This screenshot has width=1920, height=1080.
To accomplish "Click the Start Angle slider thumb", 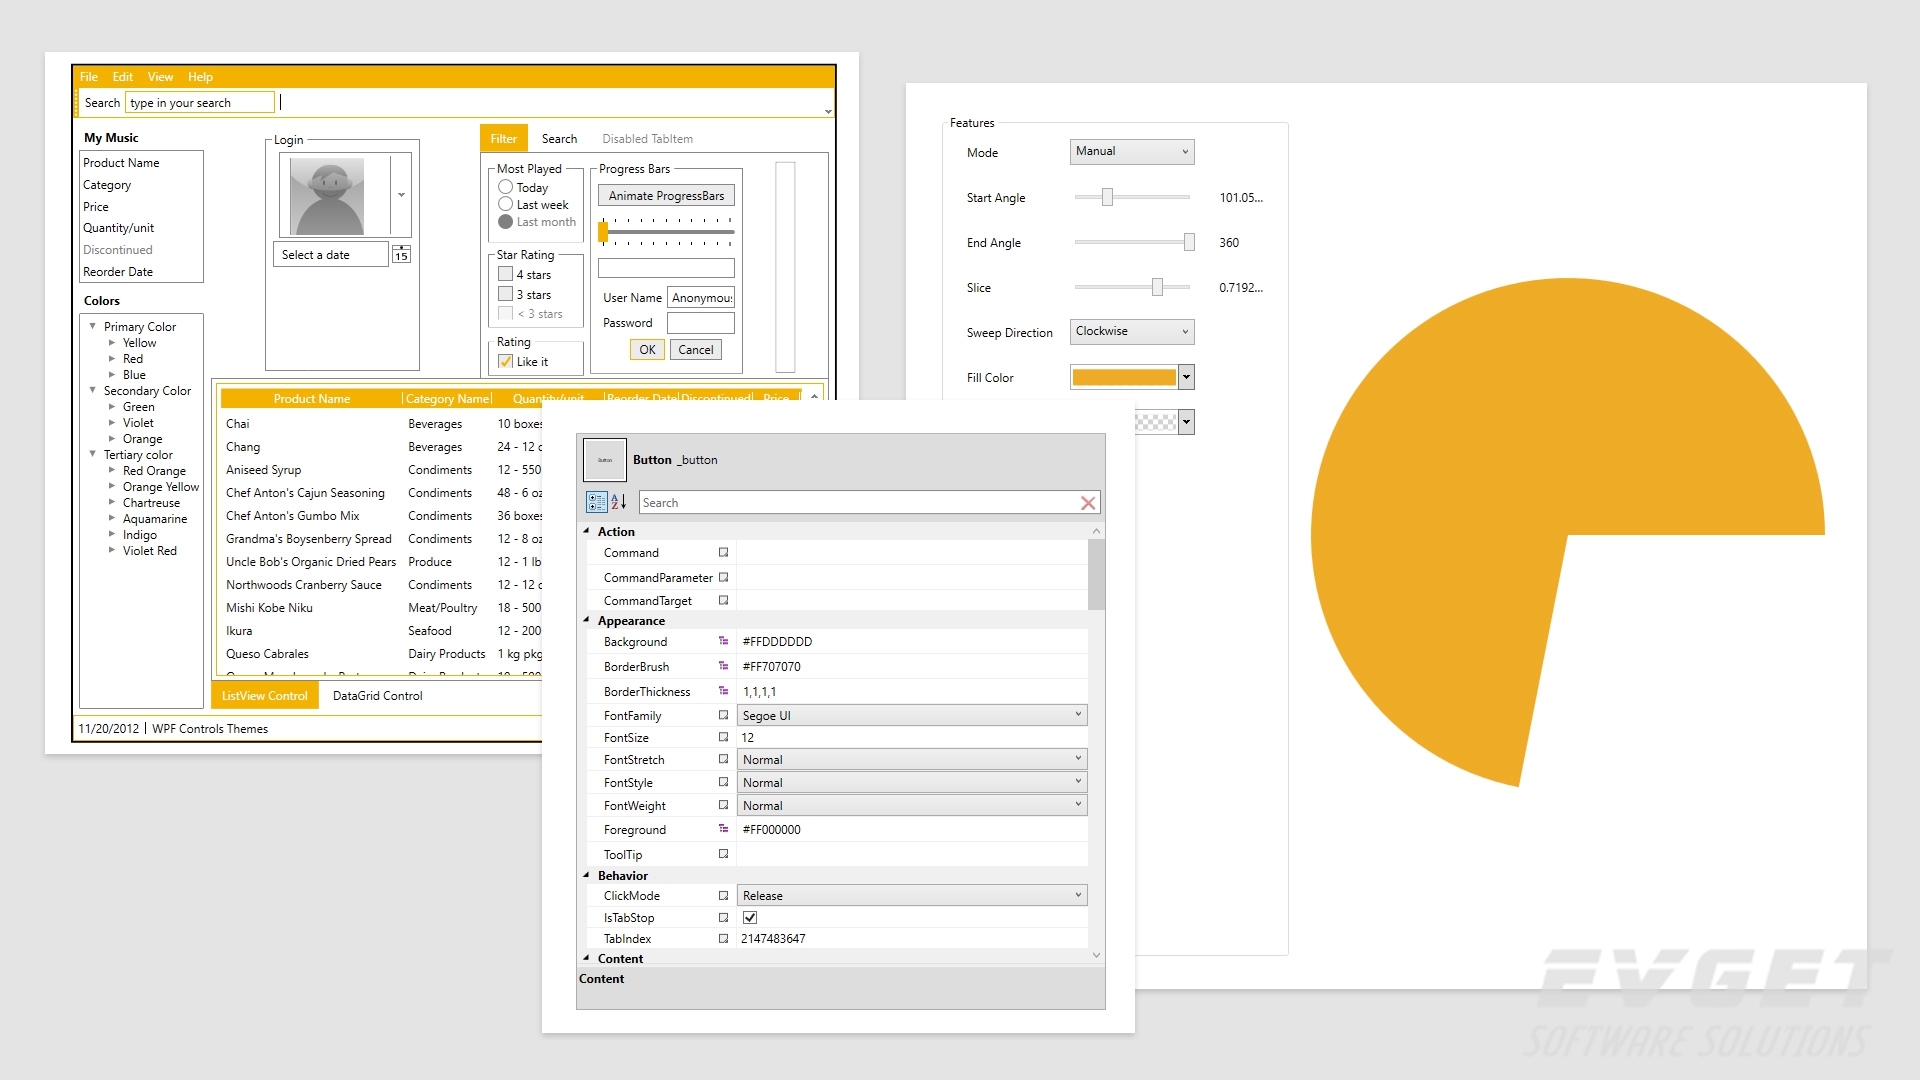I will [1107, 197].
